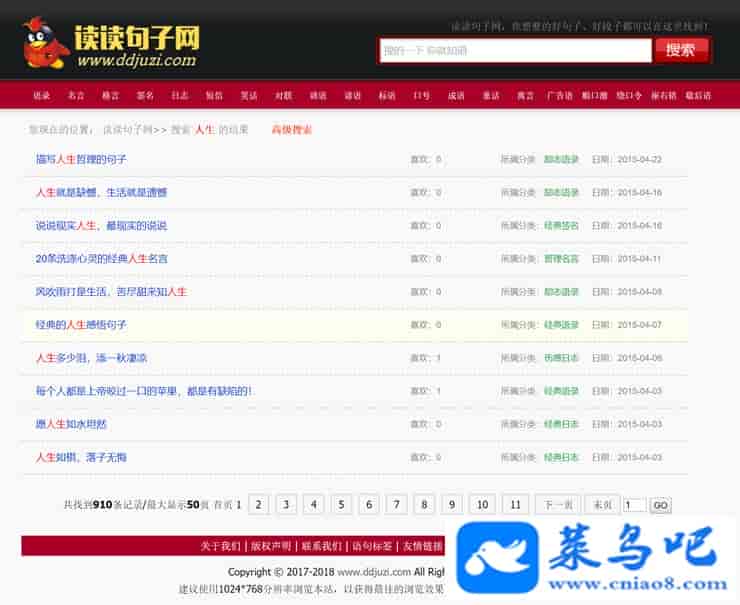Open result 愿人生如水坦然
This screenshot has width=740, height=605.
click(x=71, y=424)
